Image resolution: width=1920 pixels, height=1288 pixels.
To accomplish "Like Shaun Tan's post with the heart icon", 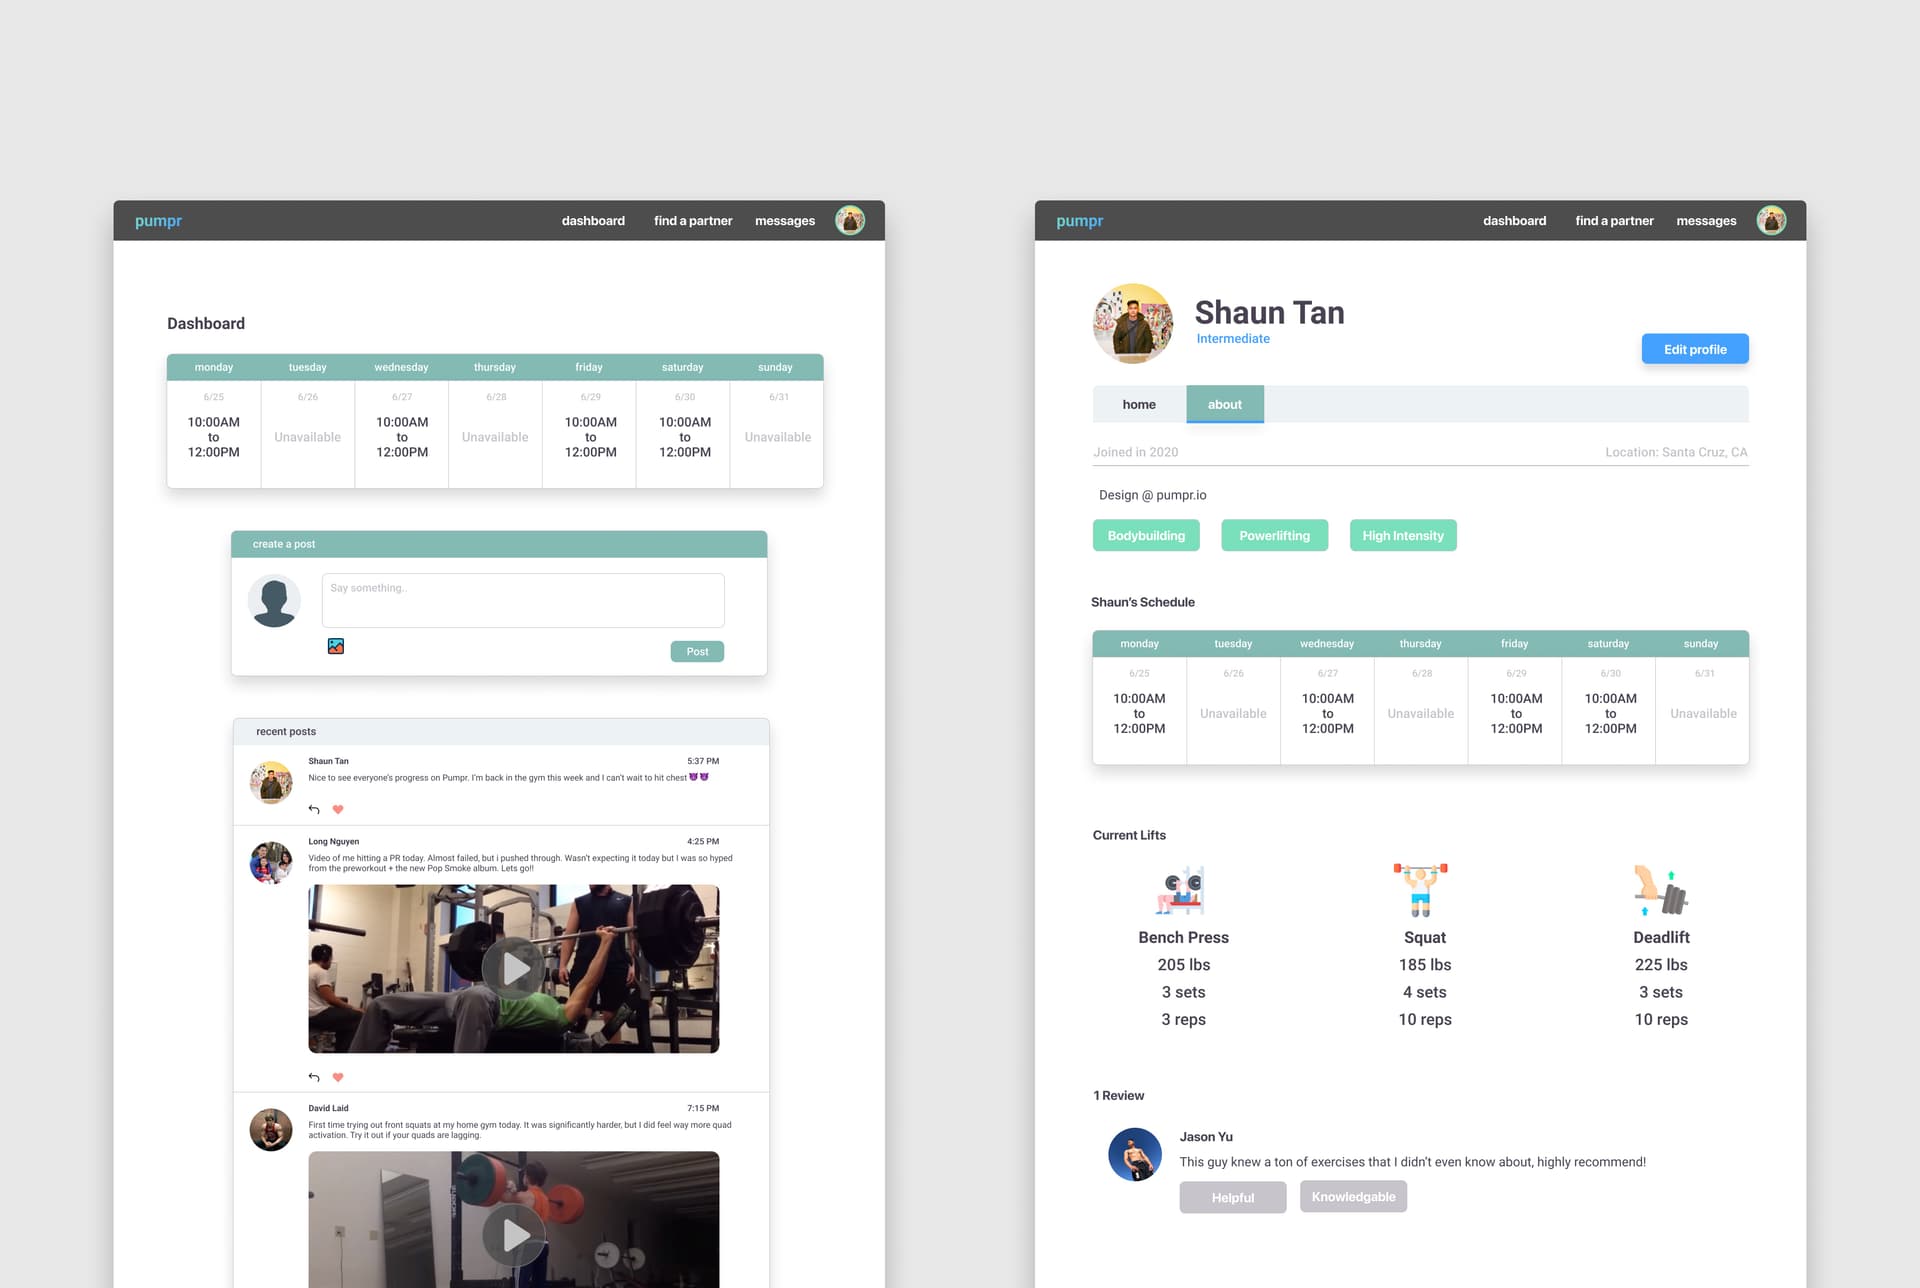I will tap(337, 810).
